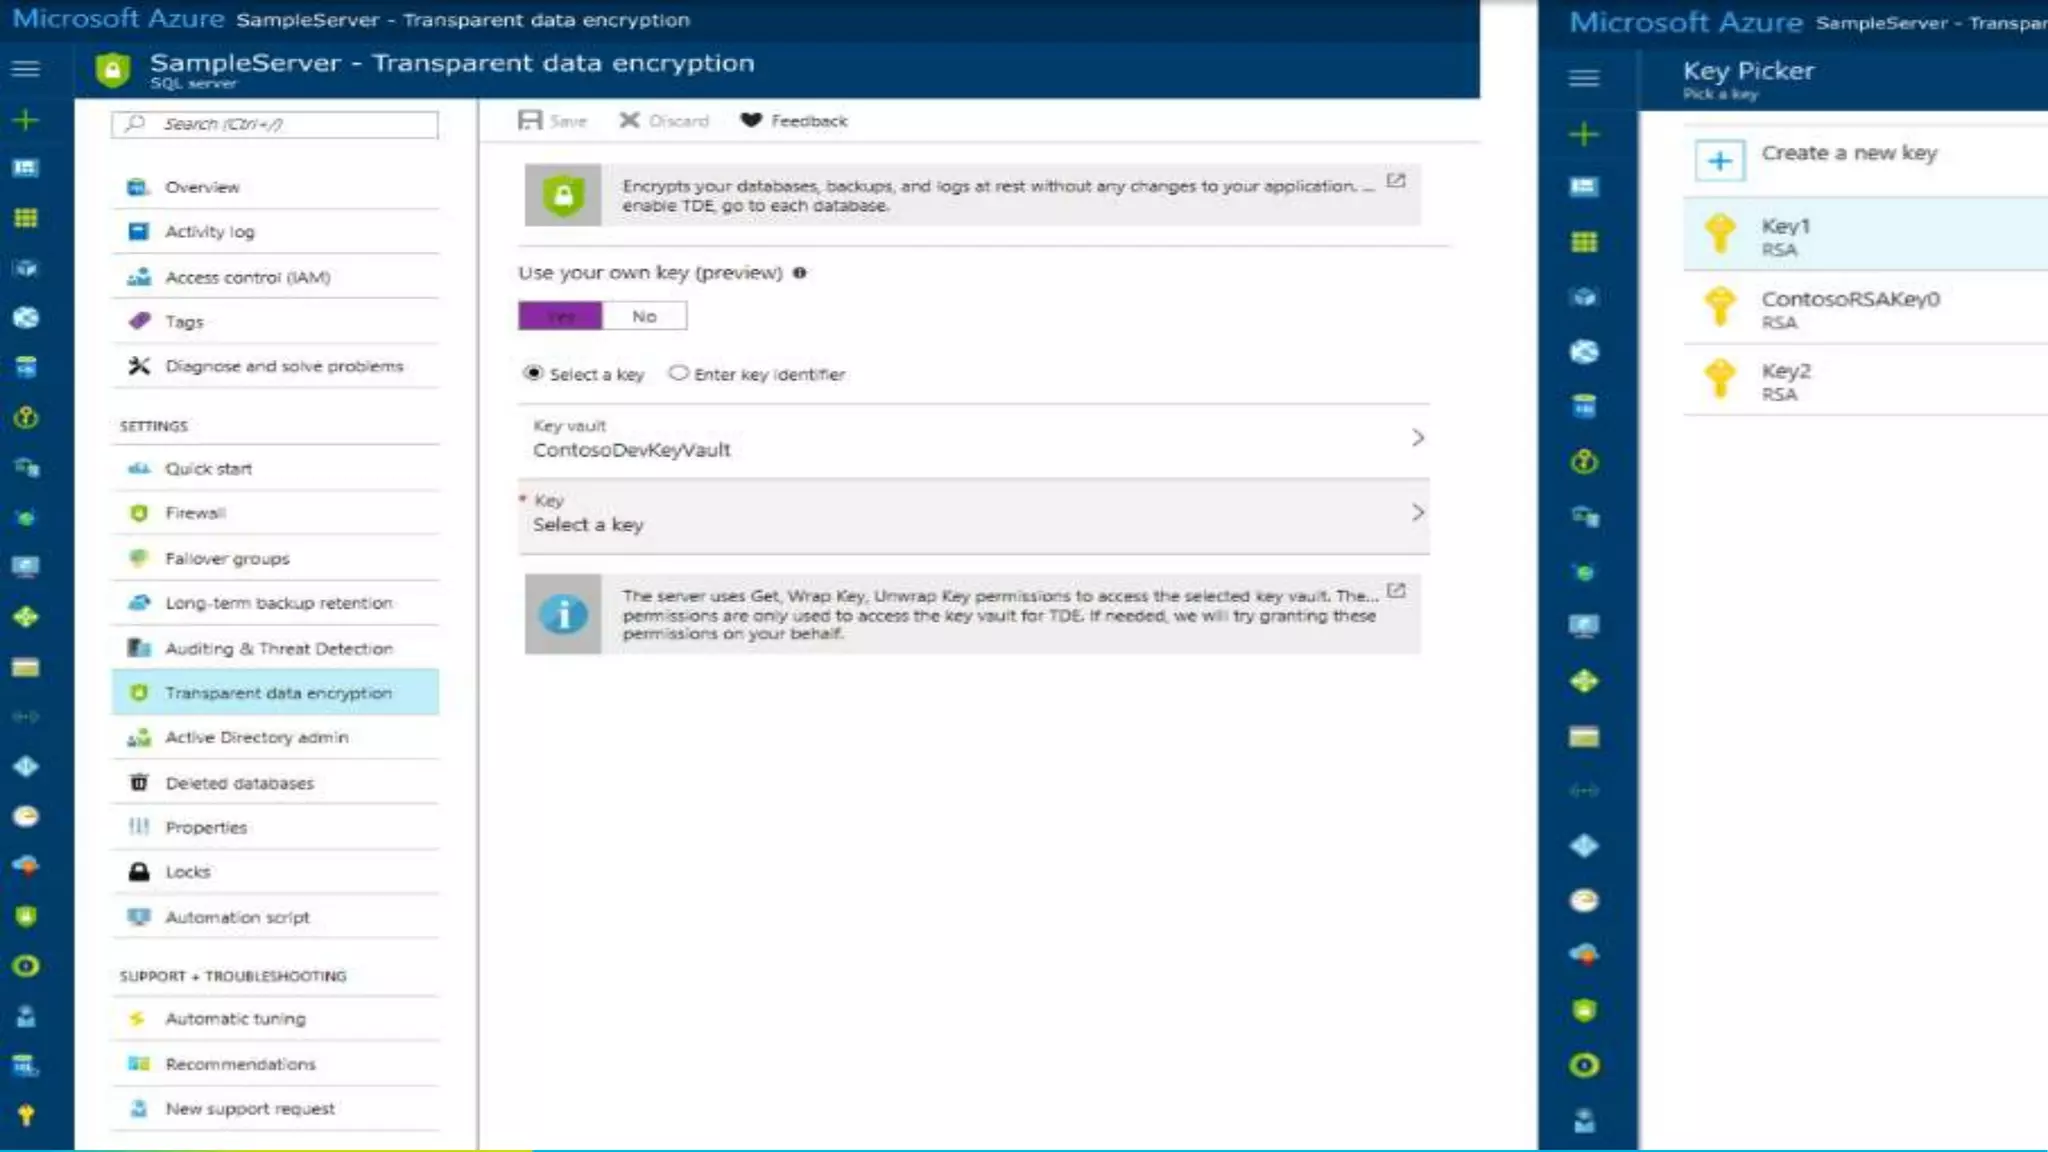
Task: Click the ContosoRSAKey0 yellow key icon
Action: [1720, 307]
